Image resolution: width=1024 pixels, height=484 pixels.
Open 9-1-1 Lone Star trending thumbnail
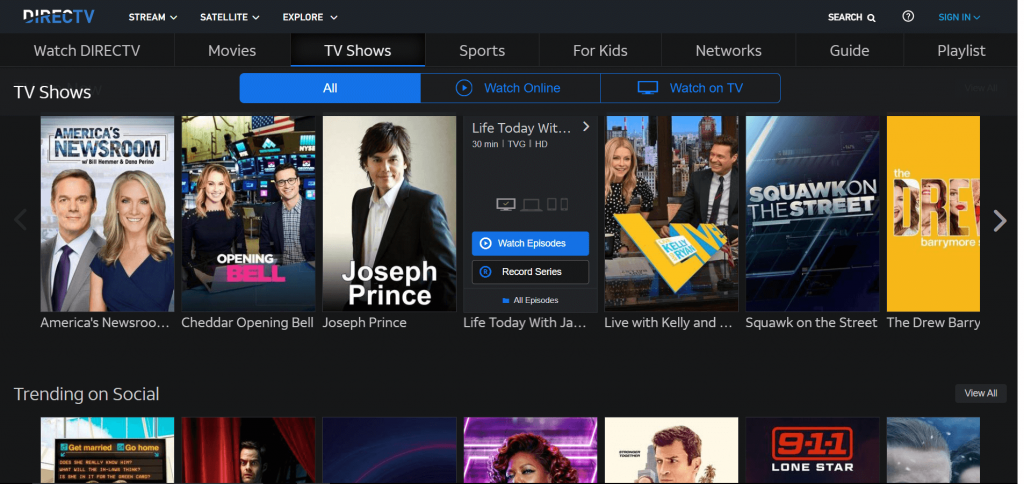(812, 450)
